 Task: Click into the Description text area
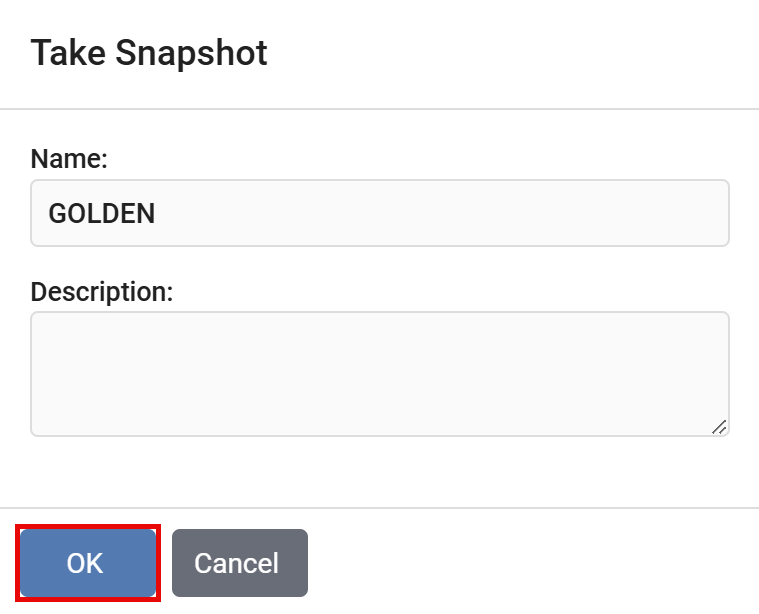pos(380,374)
